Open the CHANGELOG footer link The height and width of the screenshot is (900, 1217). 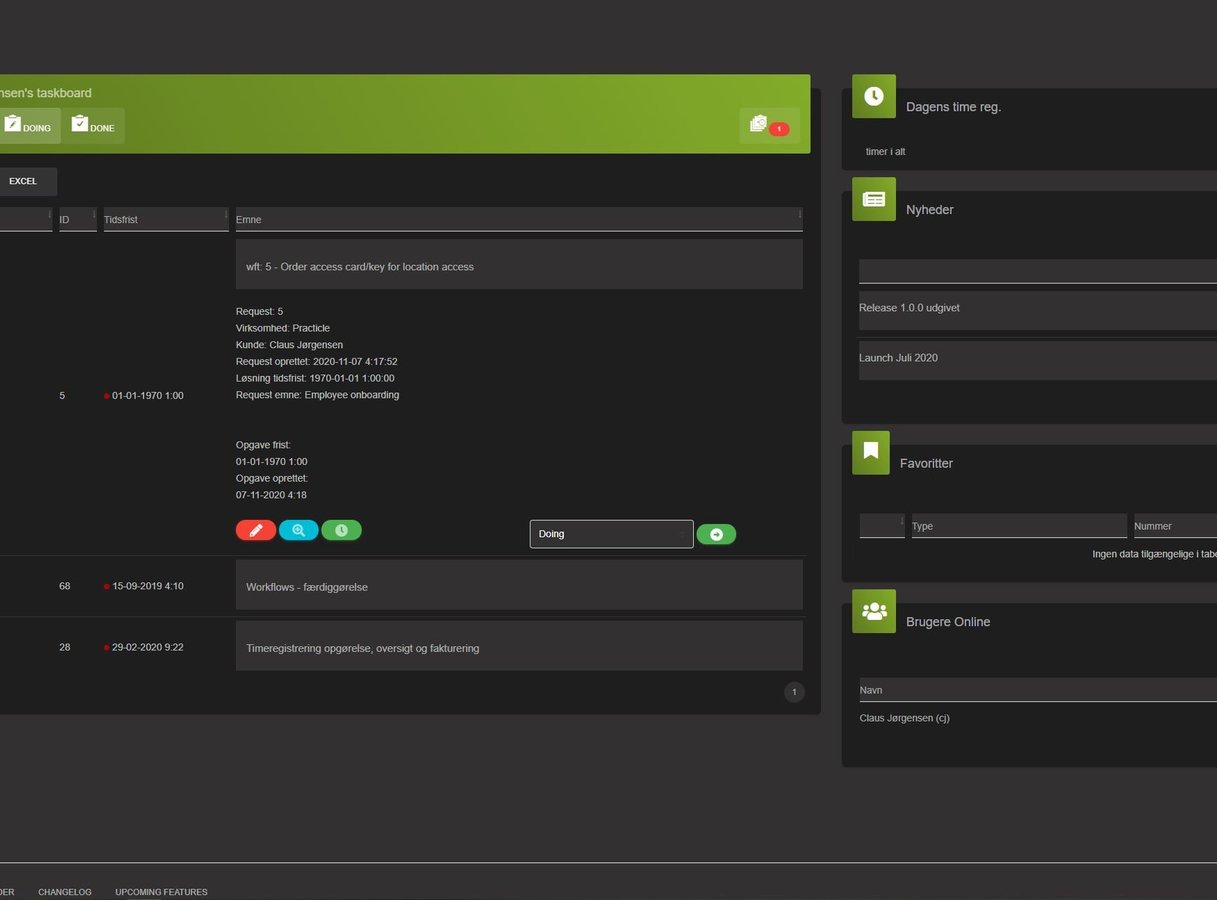click(65, 892)
